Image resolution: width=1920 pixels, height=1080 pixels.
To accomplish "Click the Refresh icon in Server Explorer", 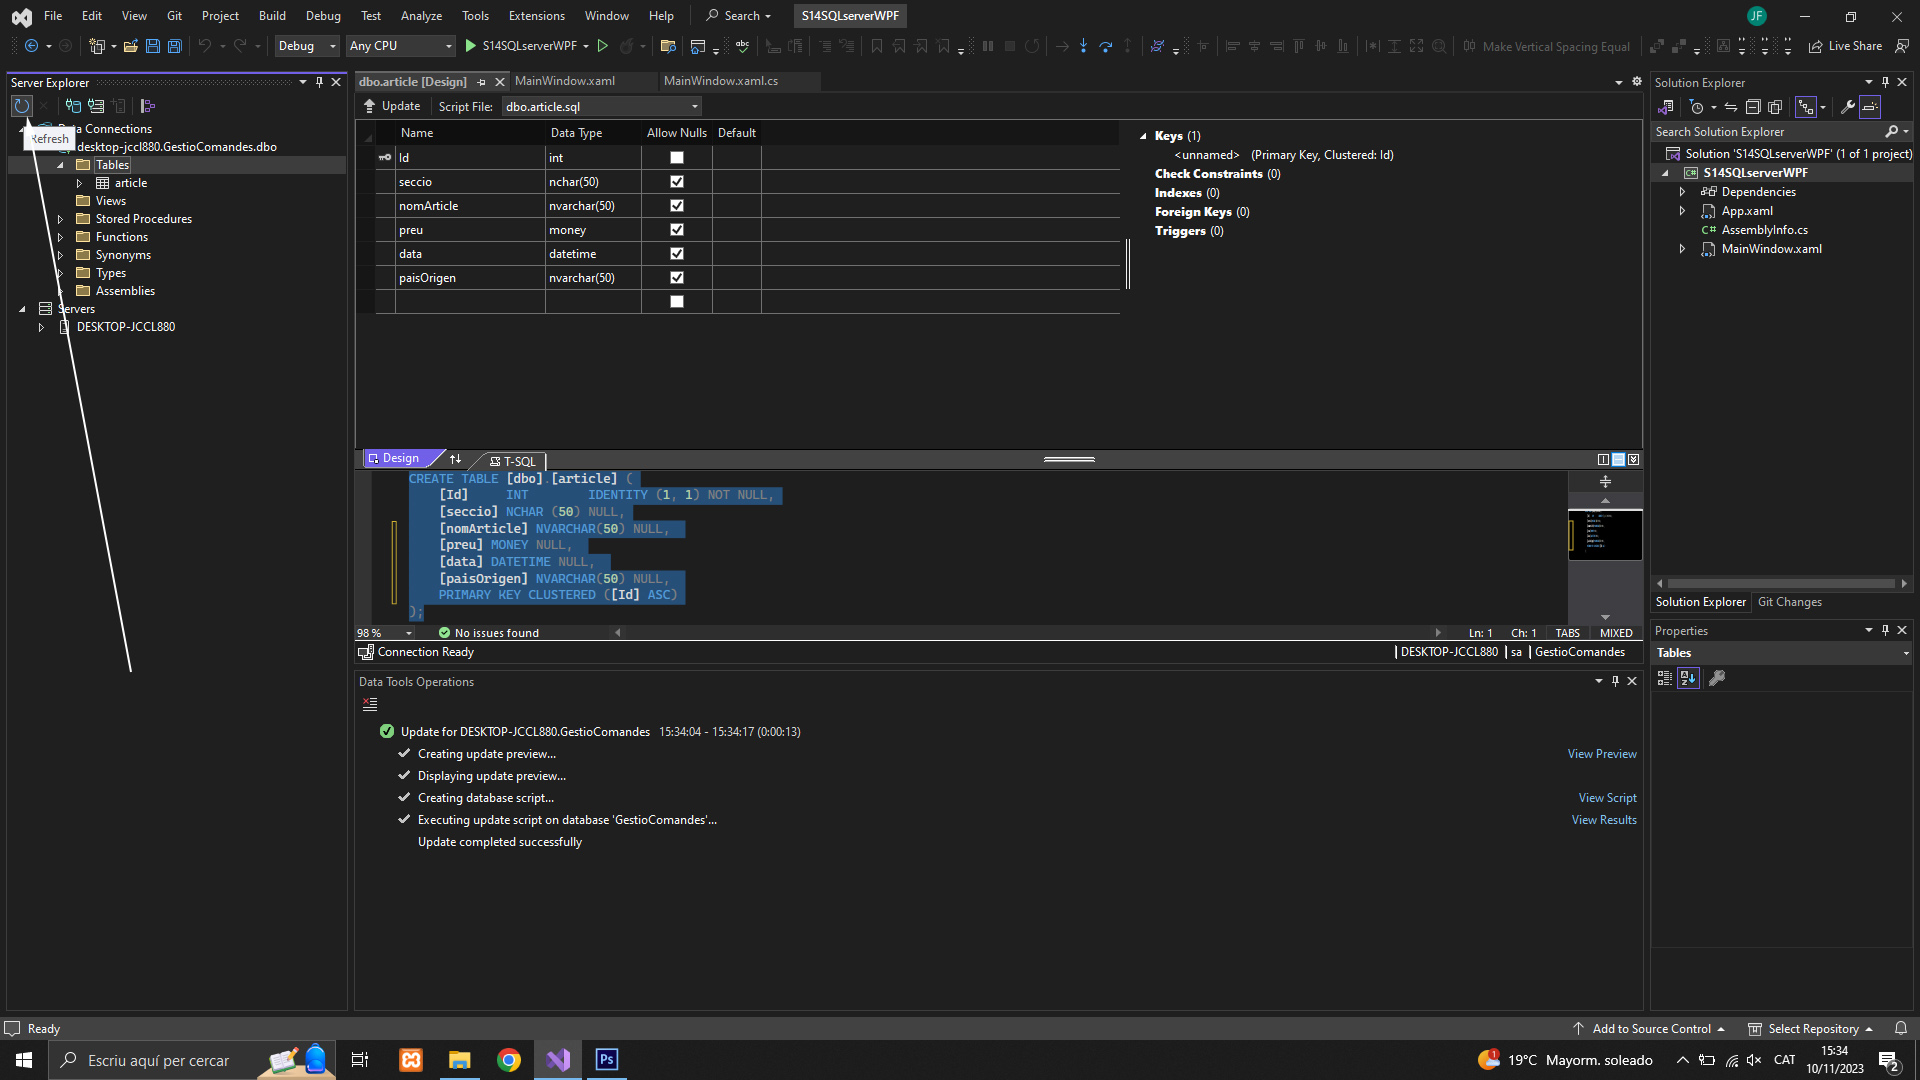I will 22,106.
